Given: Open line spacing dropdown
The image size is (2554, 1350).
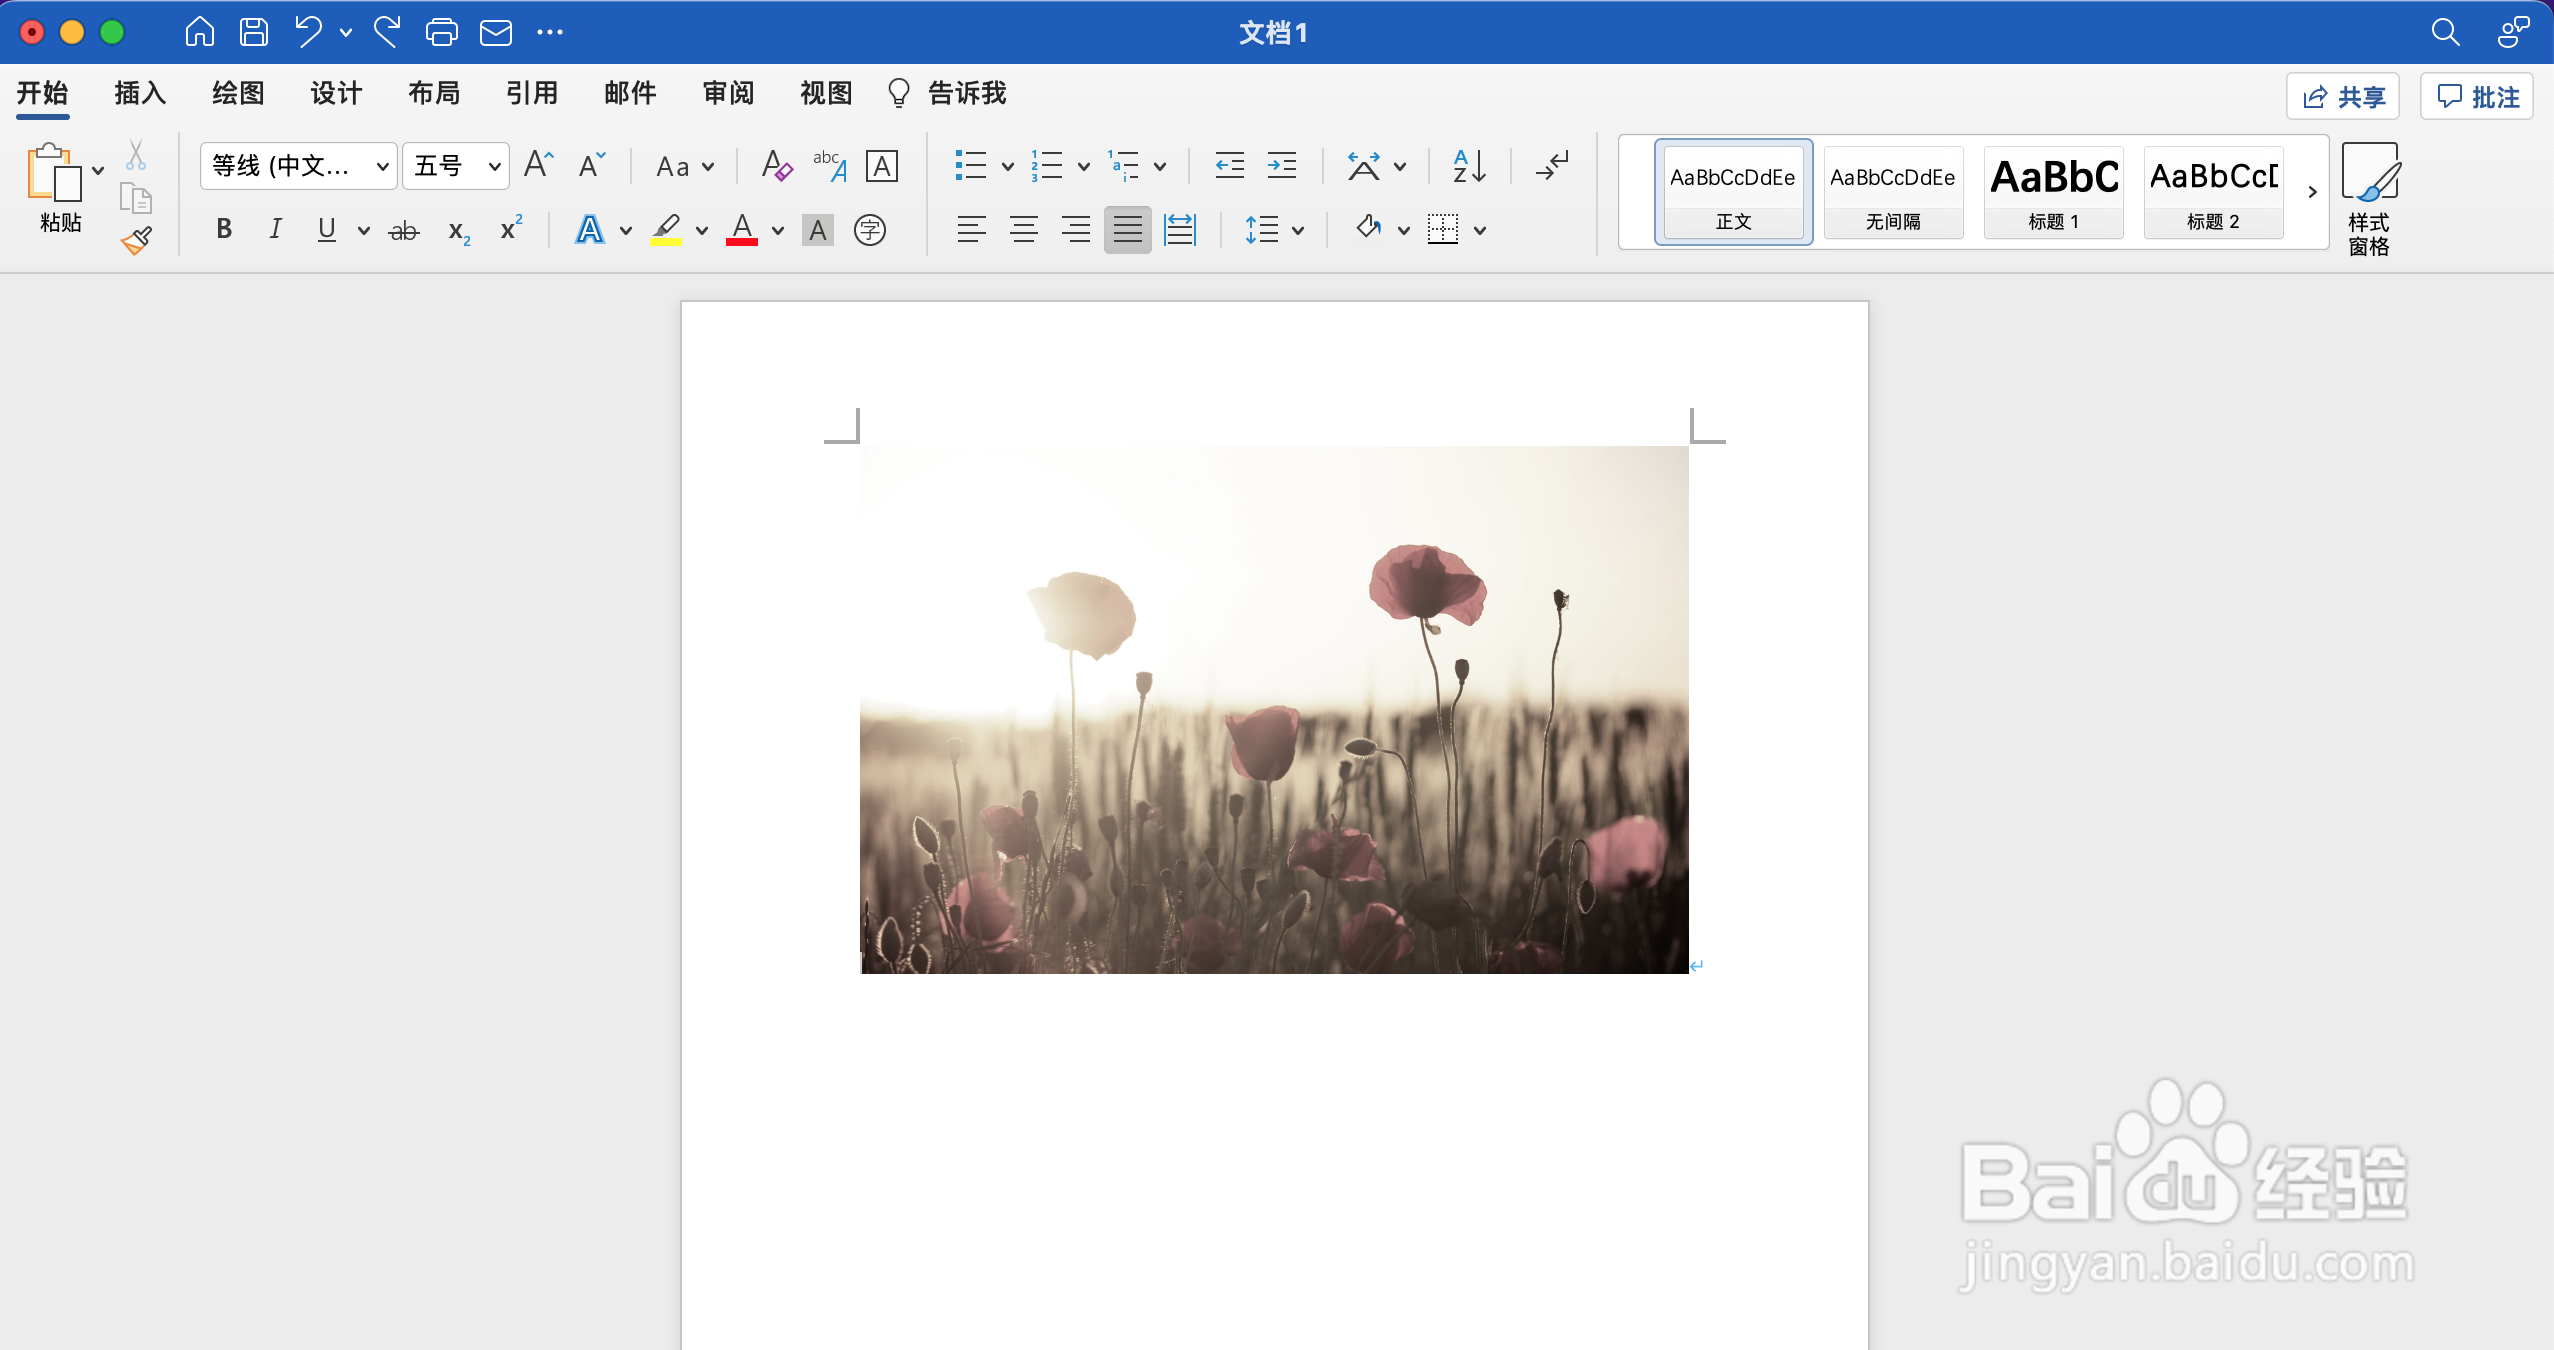Looking at the screenshot, I should tap(1274, 230).
